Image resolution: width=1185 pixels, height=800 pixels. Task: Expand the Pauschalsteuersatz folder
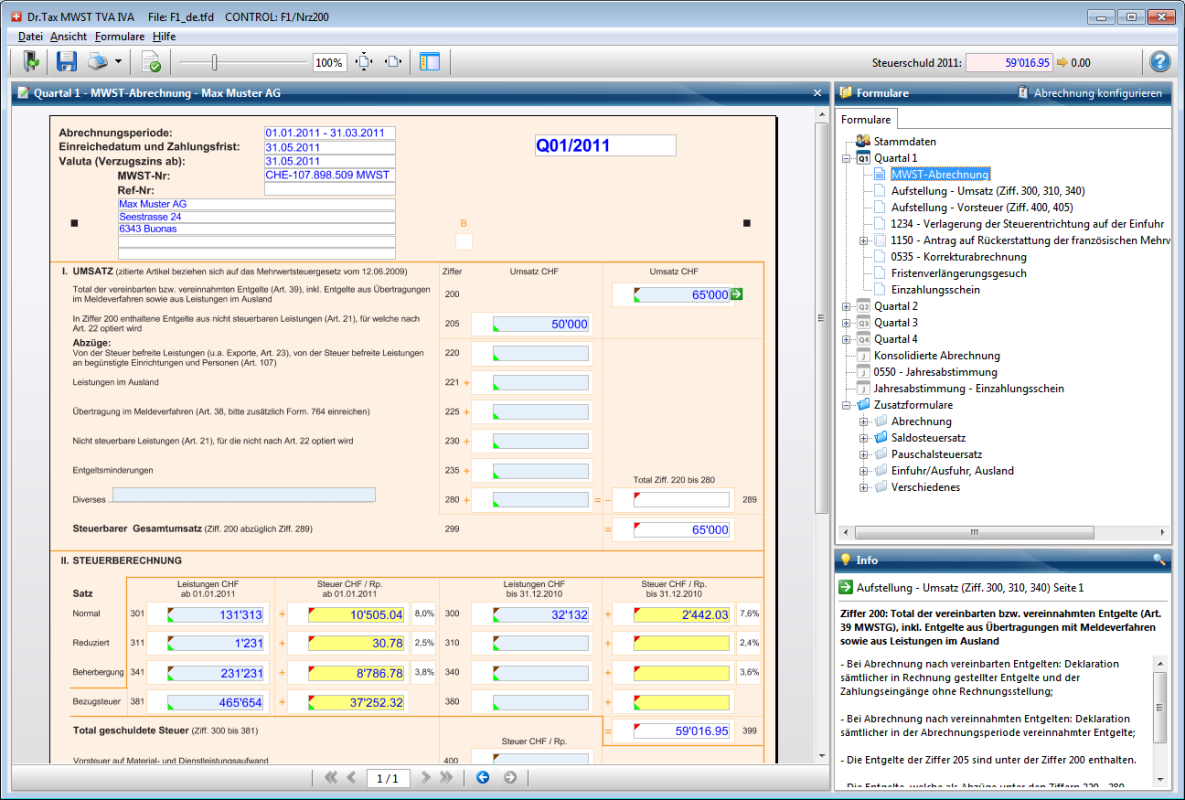(x=863, y=455)
